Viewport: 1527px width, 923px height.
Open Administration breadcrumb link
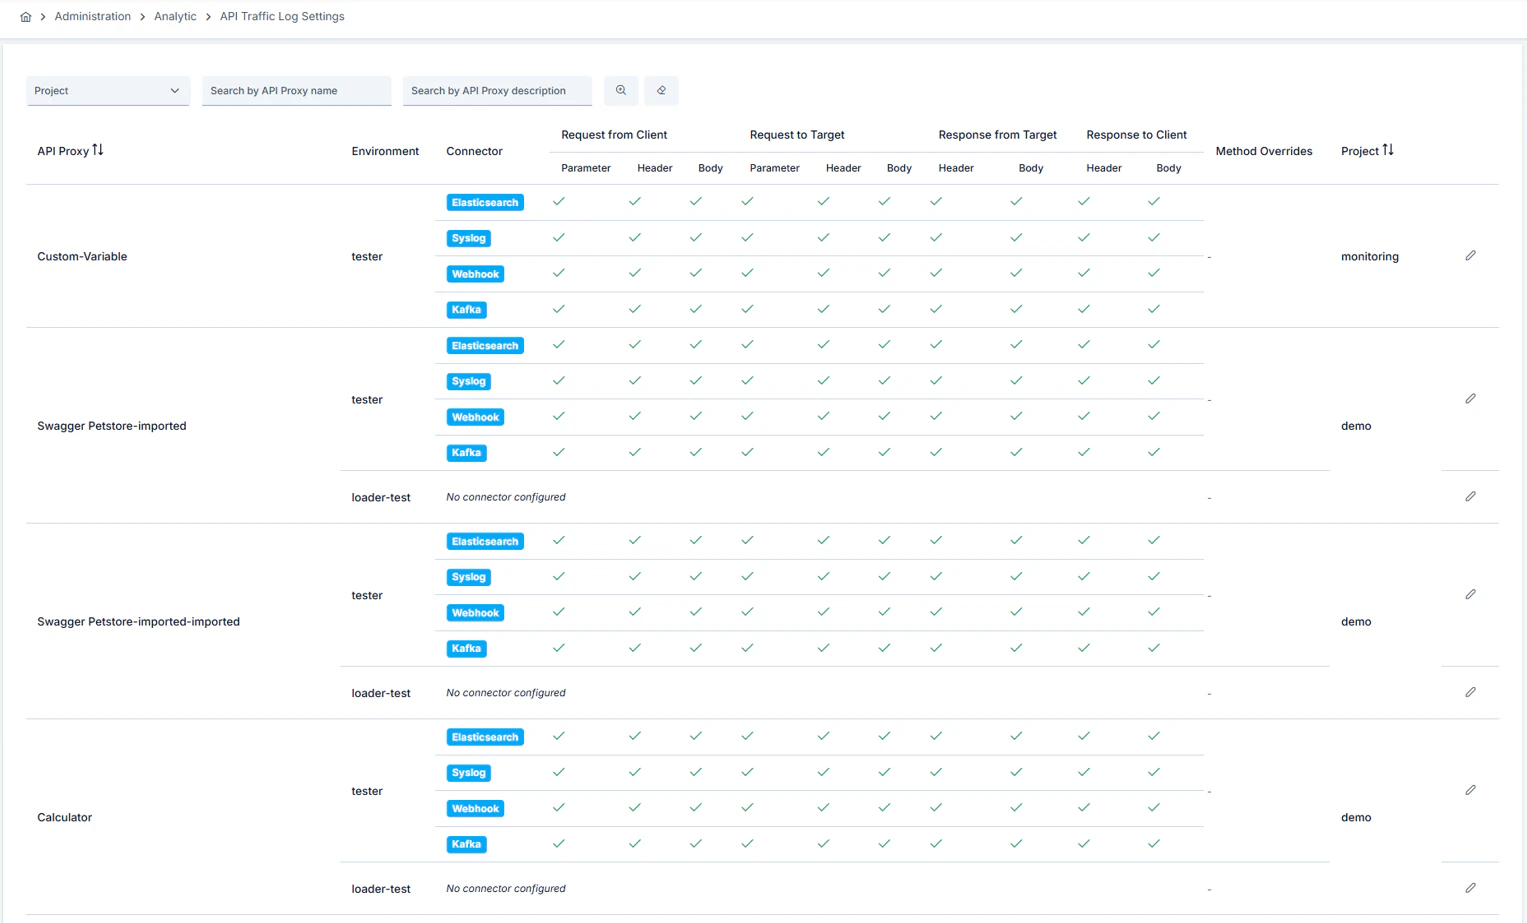(92, 17)
